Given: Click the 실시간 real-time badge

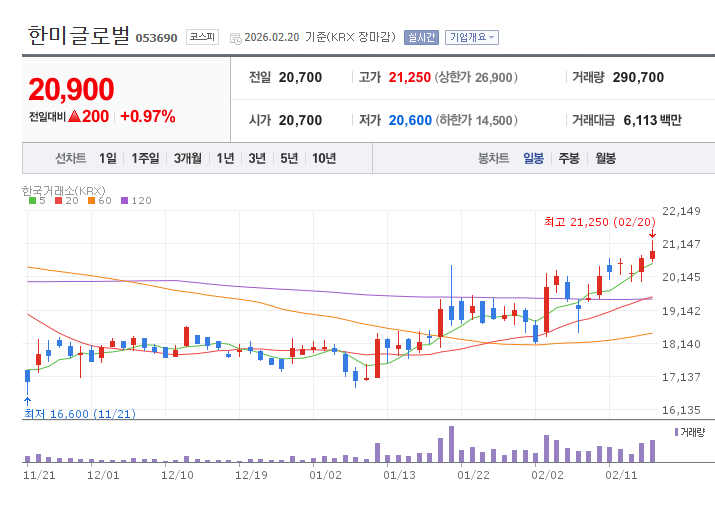Looking at the screenshot, I should (421, 37).
